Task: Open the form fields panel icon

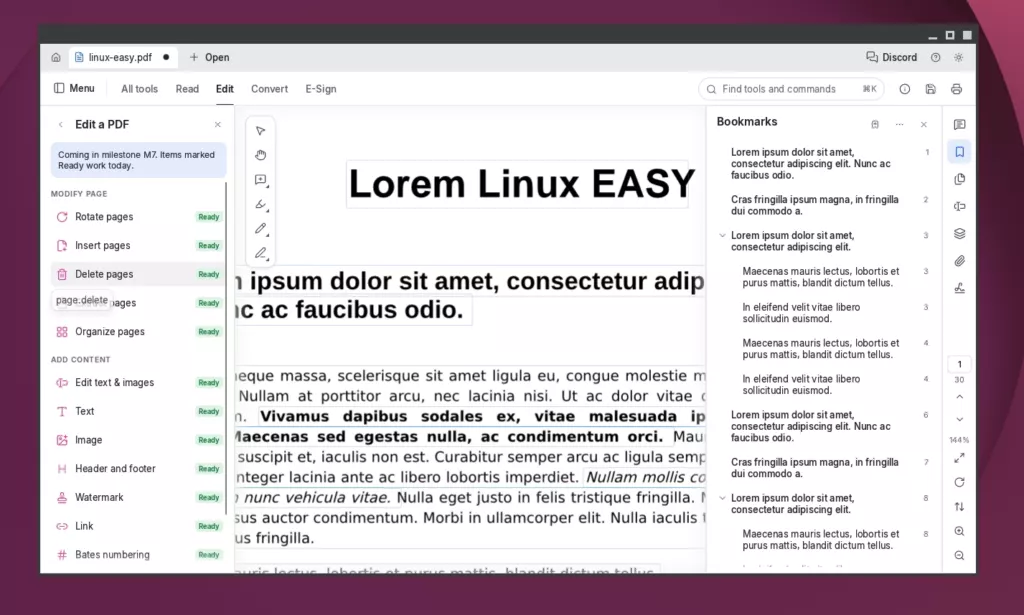Action: [959, 206]
